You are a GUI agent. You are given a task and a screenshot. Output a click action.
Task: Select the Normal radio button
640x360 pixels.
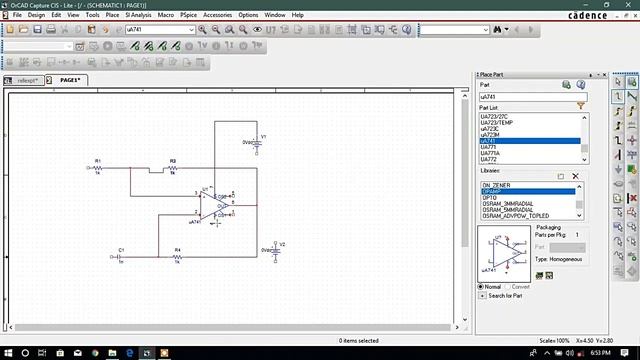[x=481, y=287]
